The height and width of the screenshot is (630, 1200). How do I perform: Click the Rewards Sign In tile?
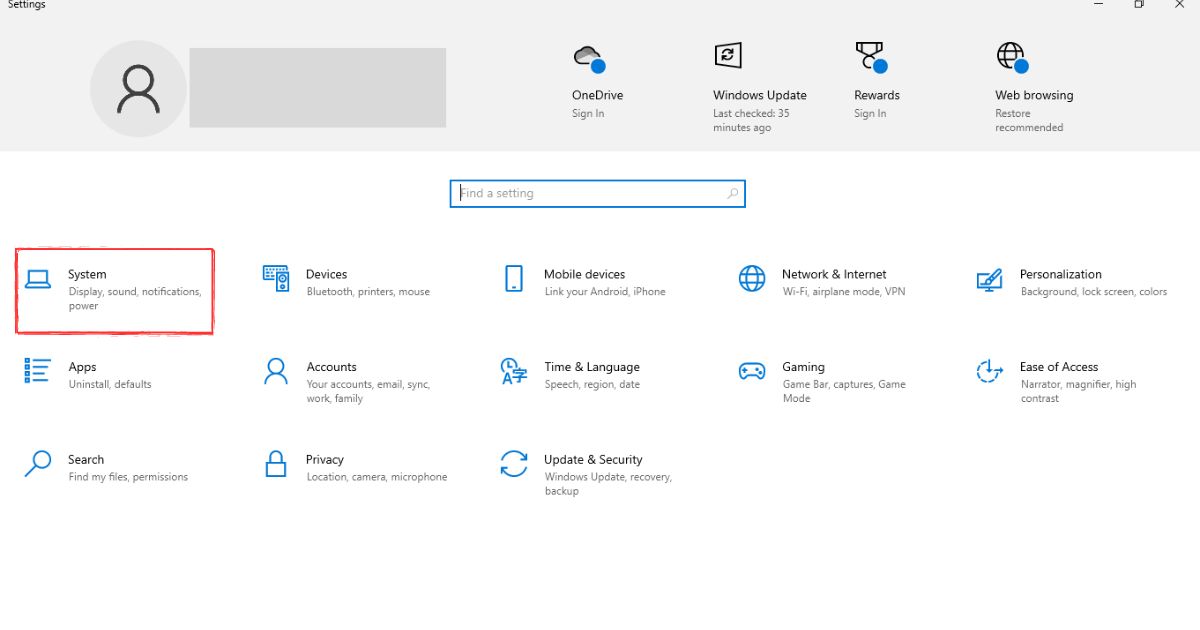click(x=876, y=95)
